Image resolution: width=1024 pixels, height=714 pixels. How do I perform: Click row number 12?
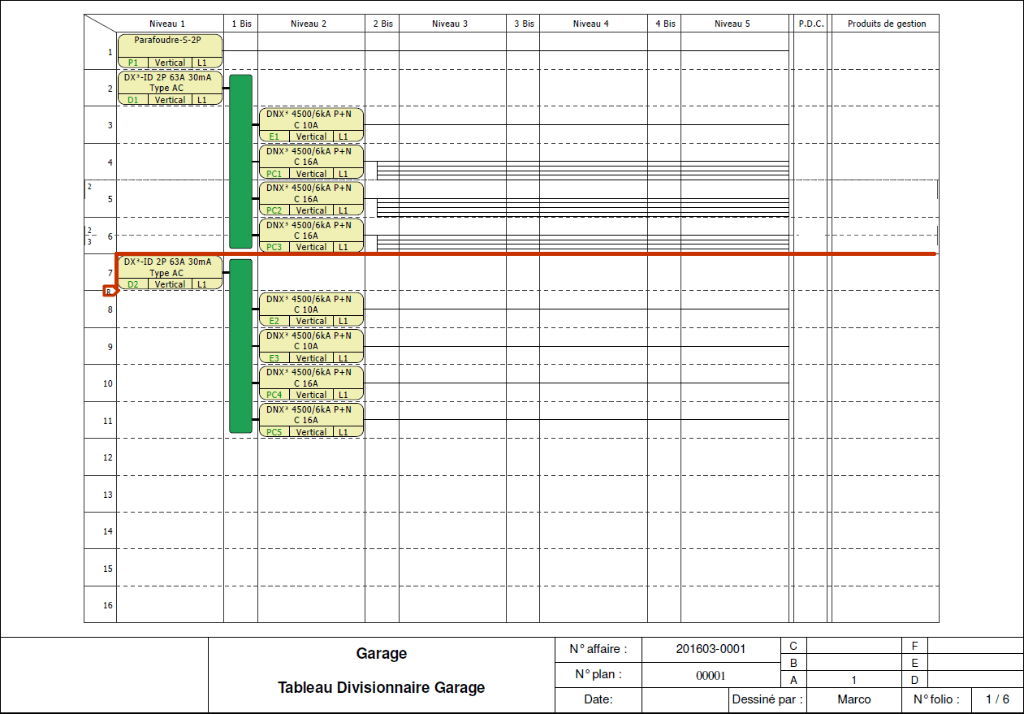click(x=108, y=457)
